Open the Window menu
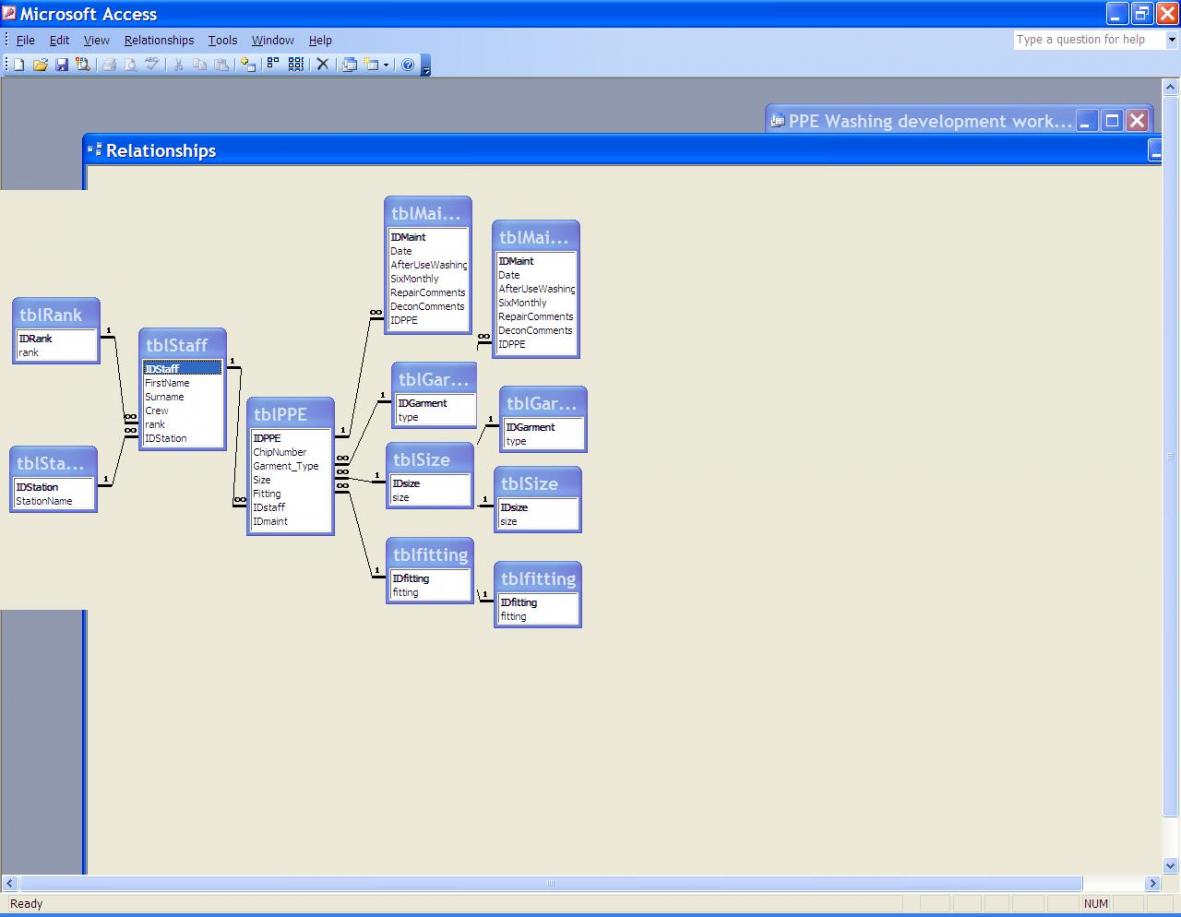Screen dimensions: 1181x917 [272, 40]
